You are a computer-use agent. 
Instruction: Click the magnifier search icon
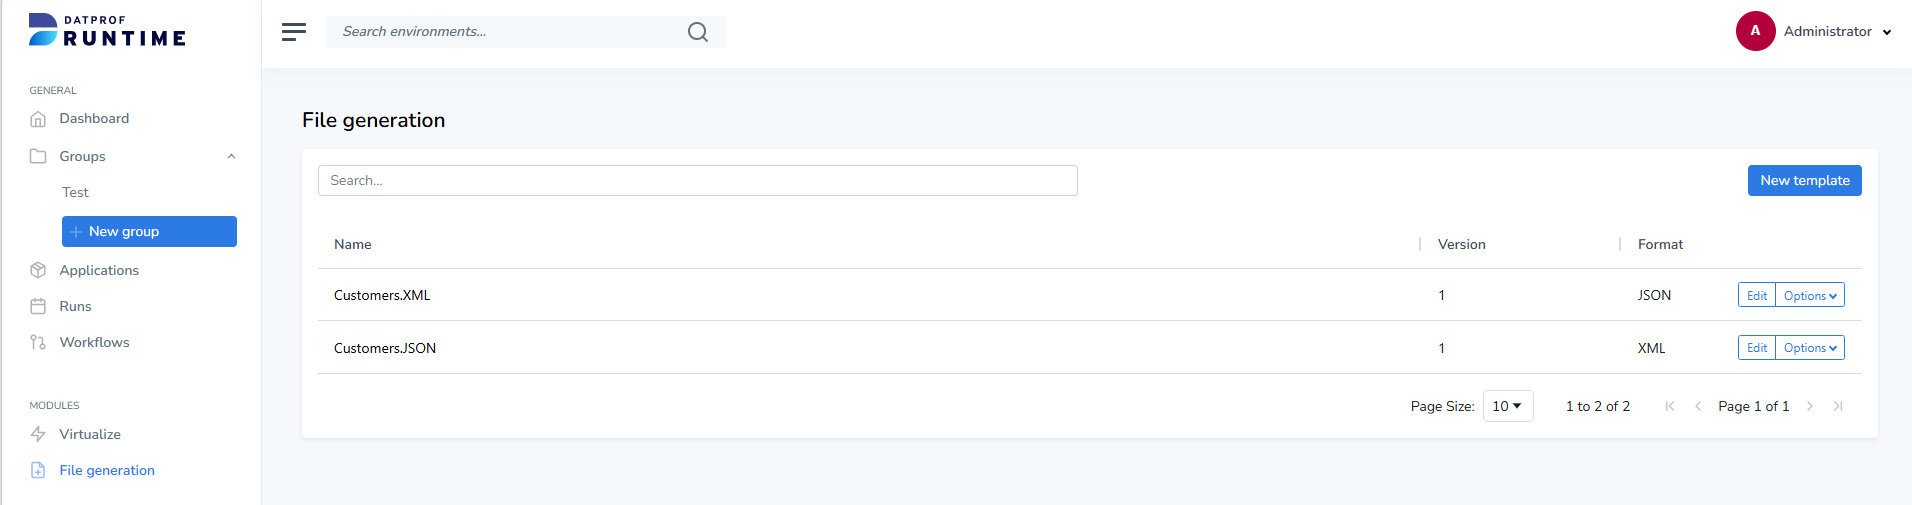point(698,32)
